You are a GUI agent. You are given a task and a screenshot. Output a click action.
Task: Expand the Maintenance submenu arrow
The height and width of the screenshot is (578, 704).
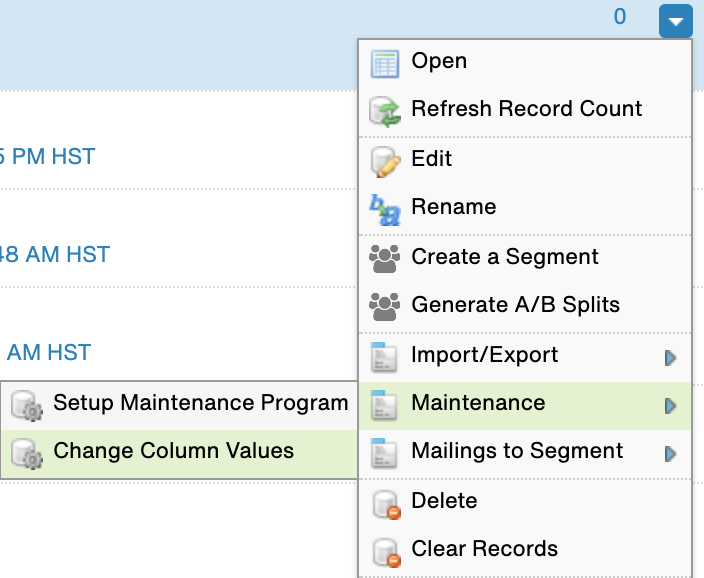point(670,406)
